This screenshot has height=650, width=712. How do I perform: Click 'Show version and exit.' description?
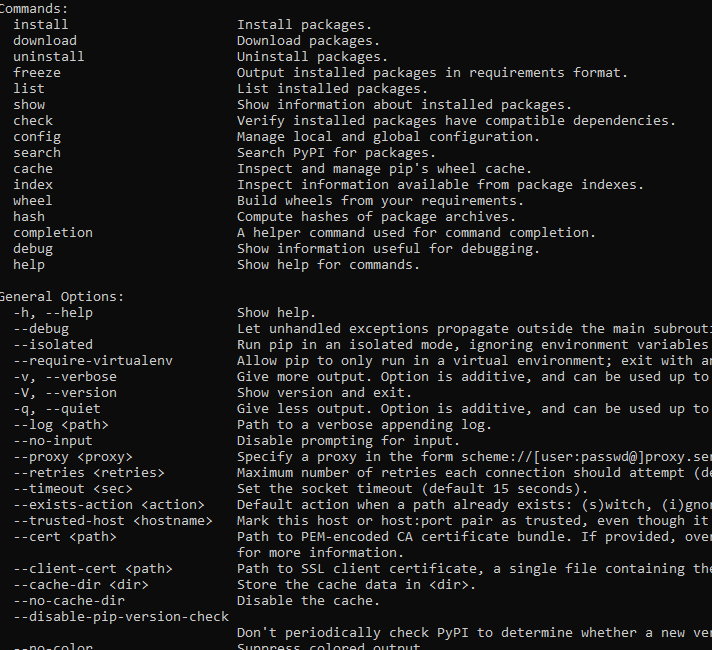pos(324,393)
